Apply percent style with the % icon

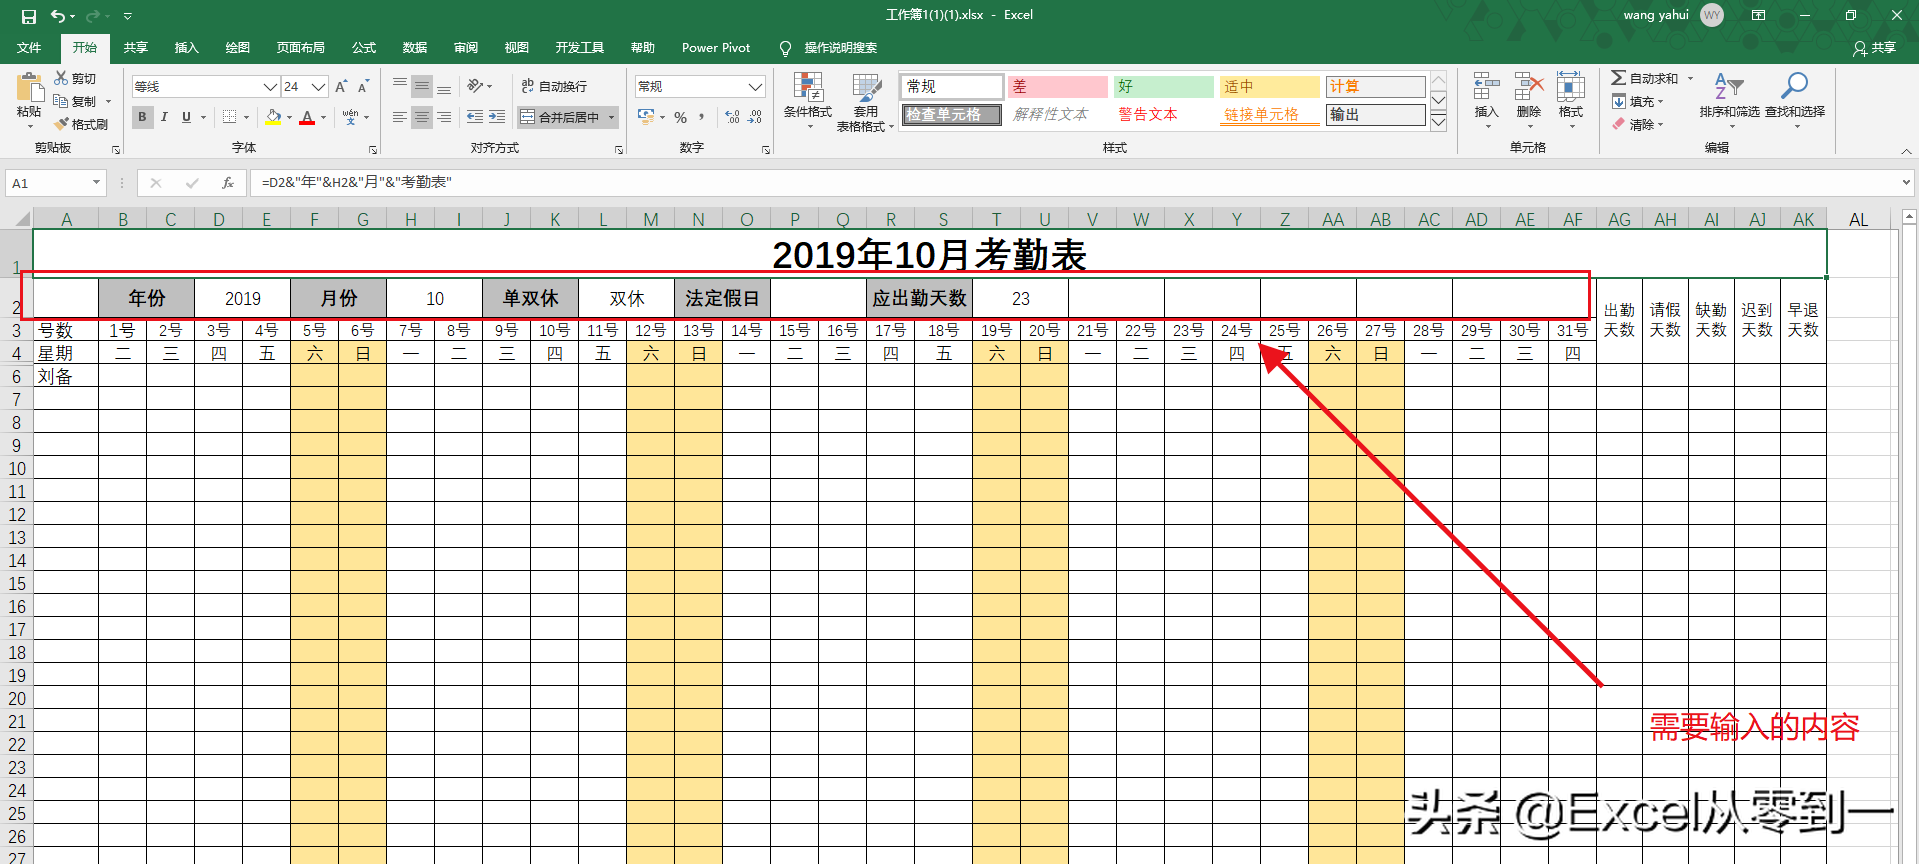[681, 117]
